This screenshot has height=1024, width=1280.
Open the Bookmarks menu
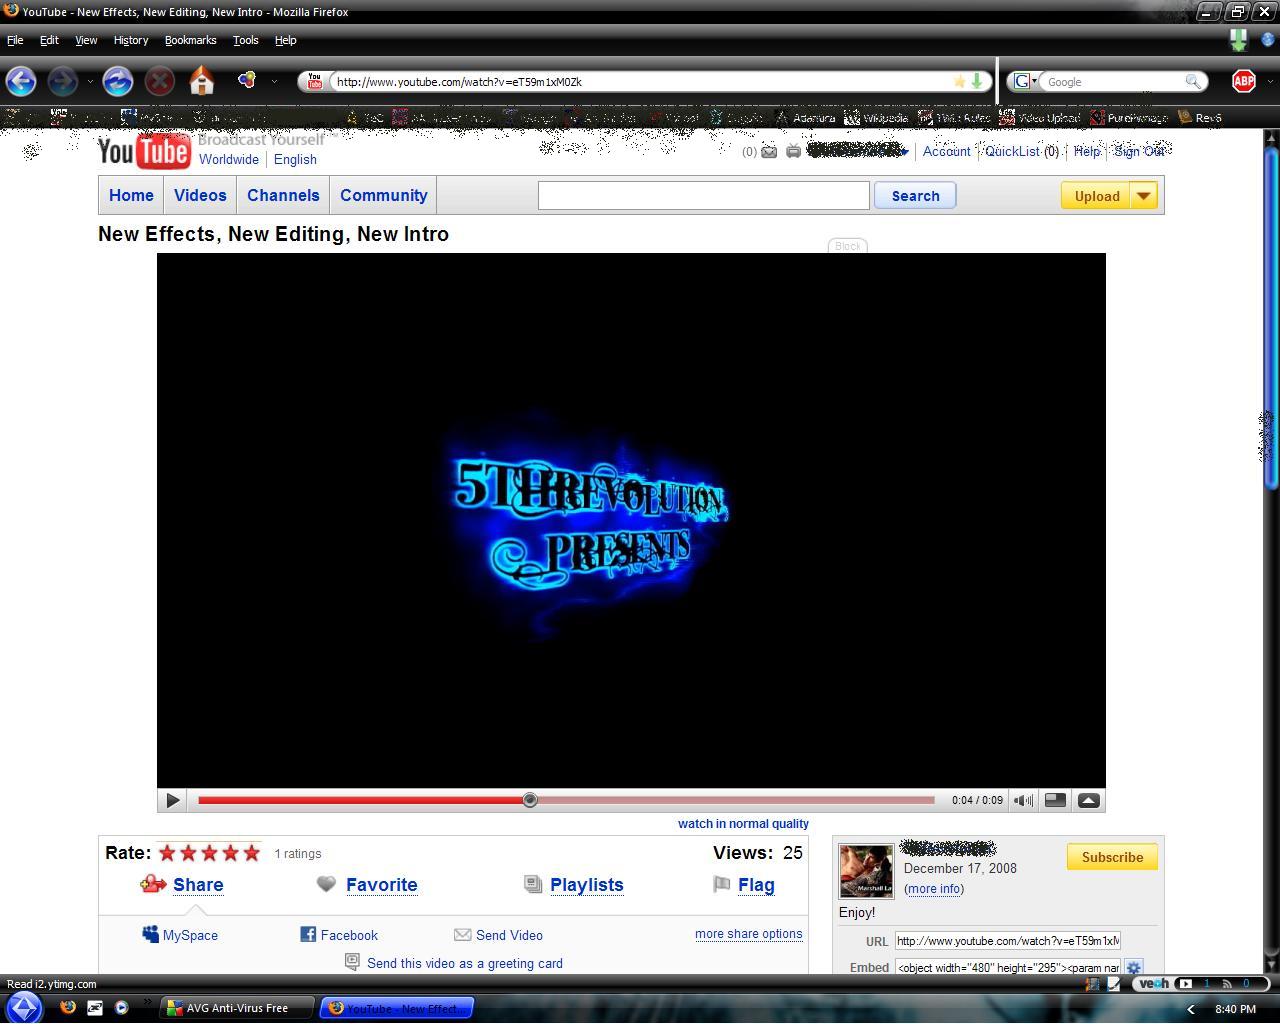(190, 40)
